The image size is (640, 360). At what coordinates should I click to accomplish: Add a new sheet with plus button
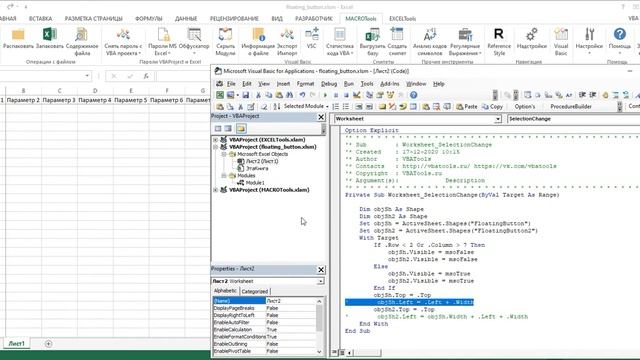[x=48, y=344]
